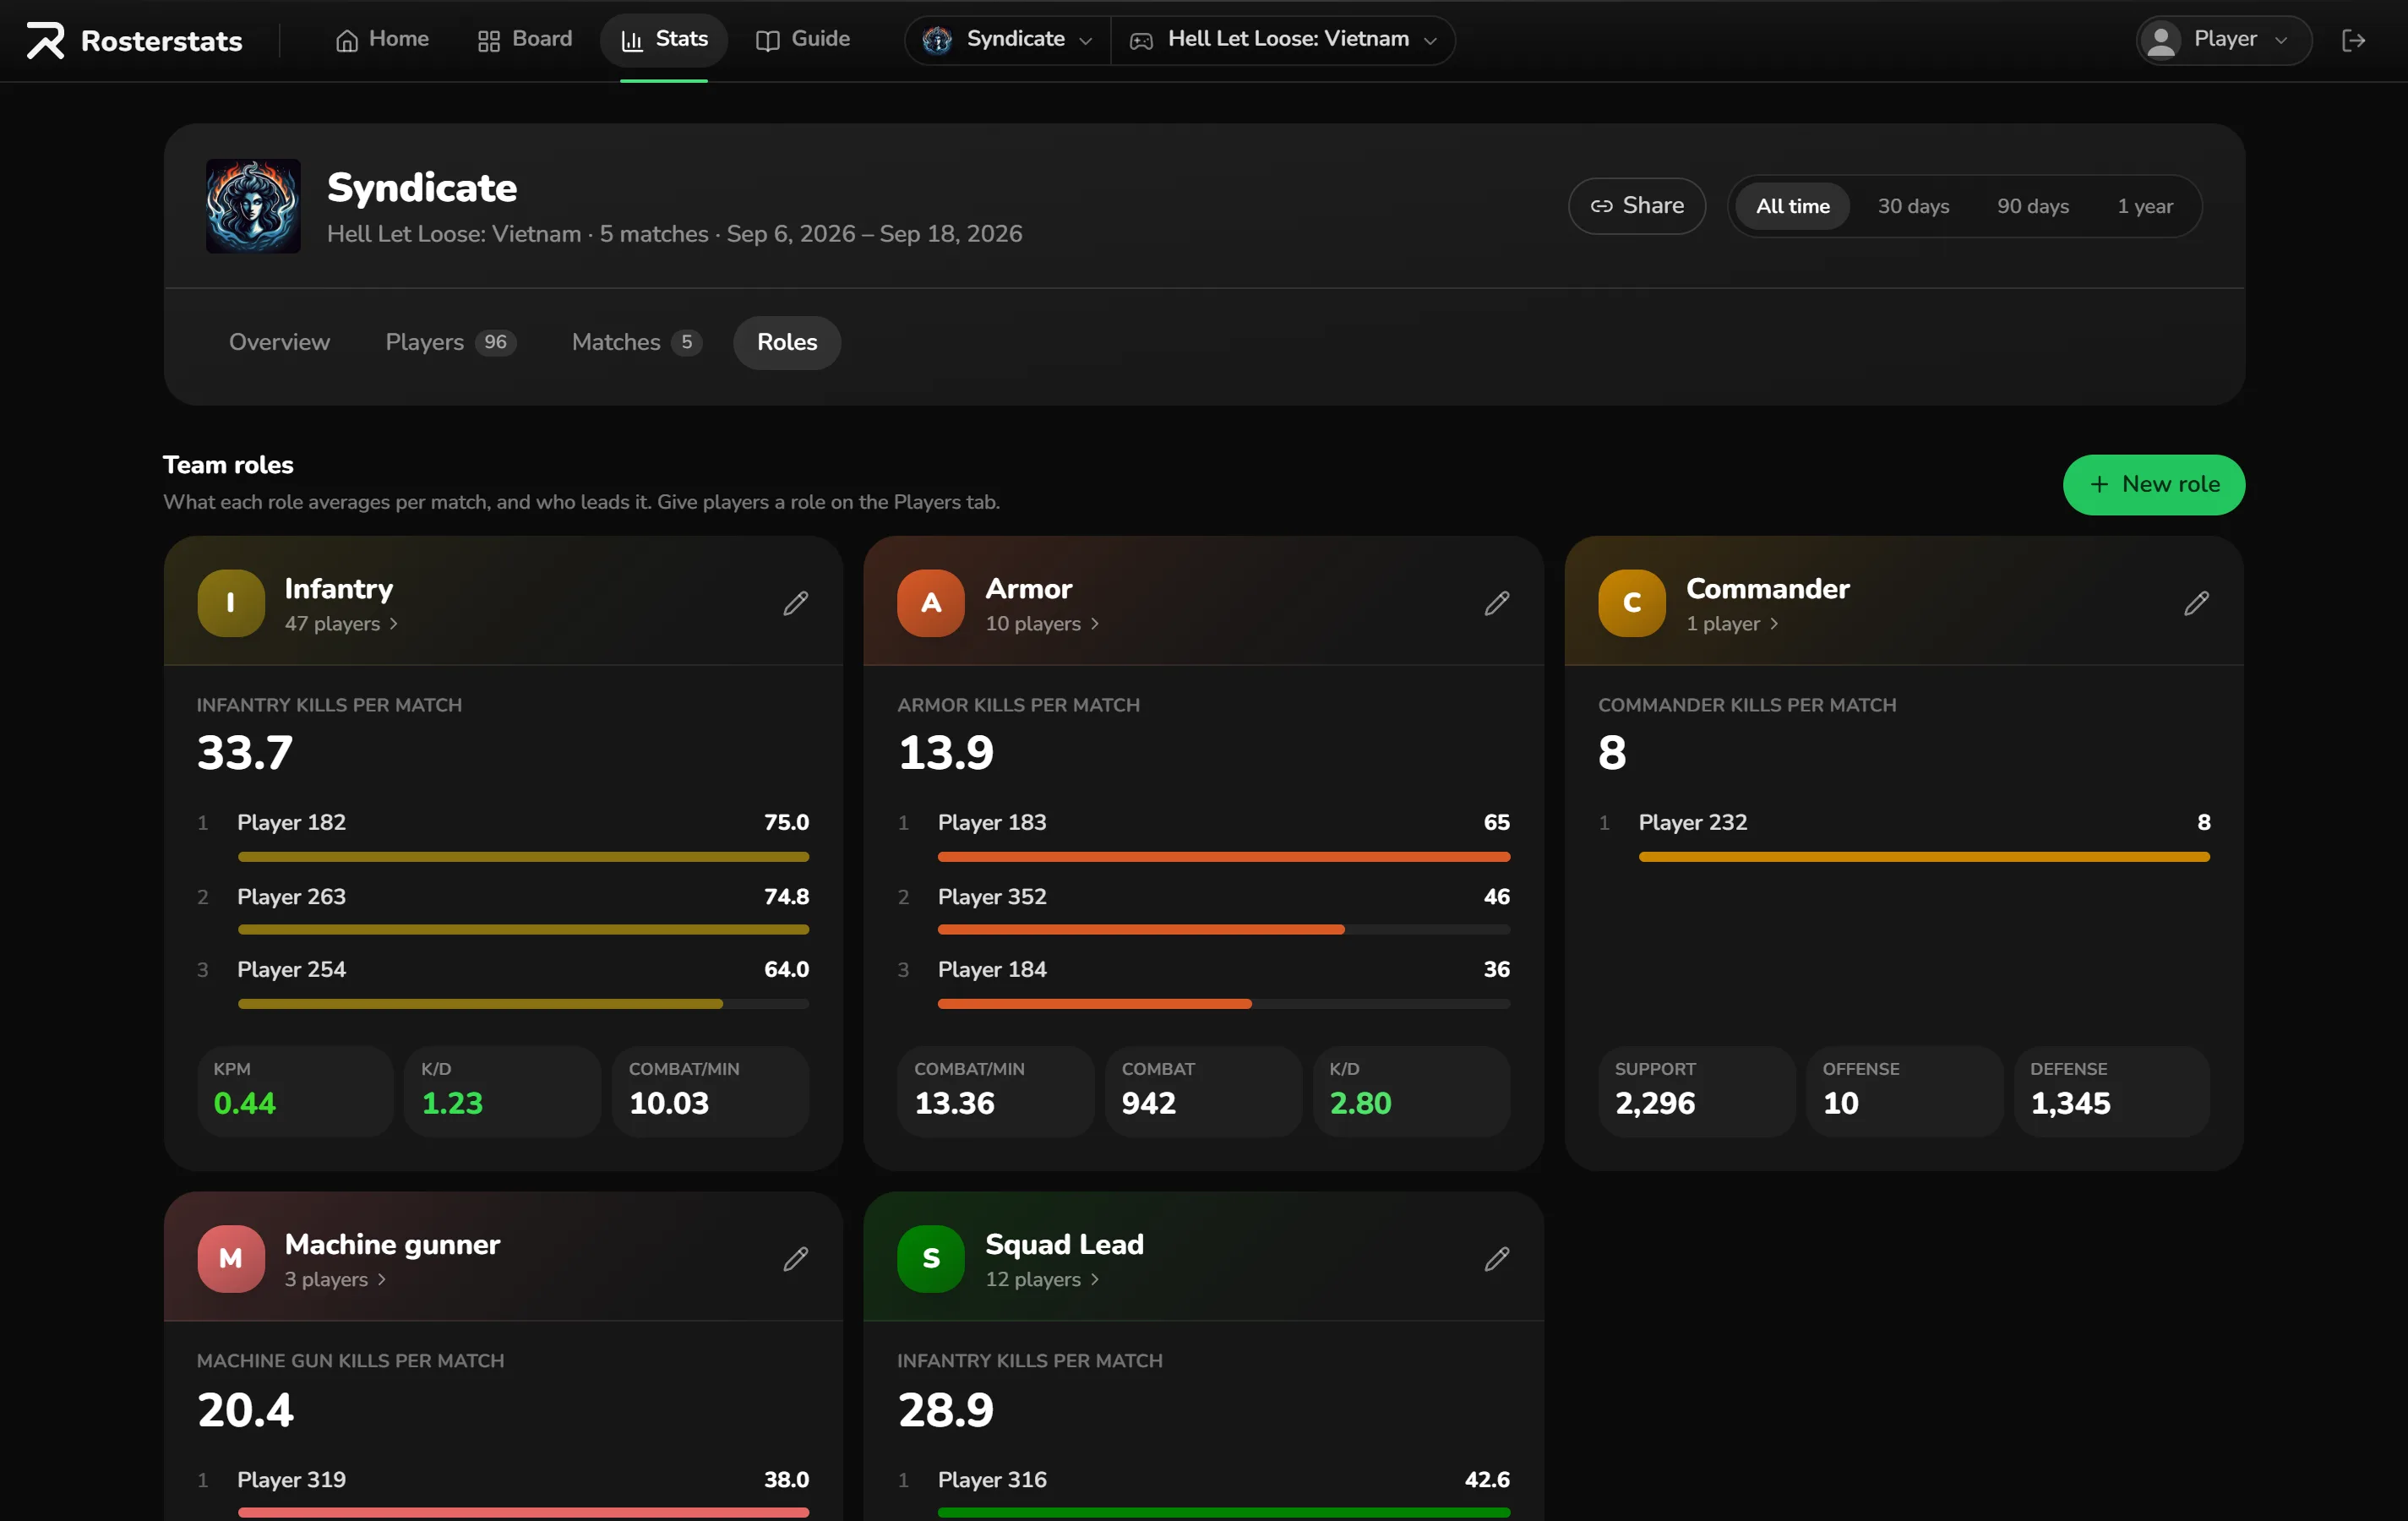Expand the Squad Lead 12 players list
The width and height of the screenshot is (2408, 1521).
(1042, 1279)
